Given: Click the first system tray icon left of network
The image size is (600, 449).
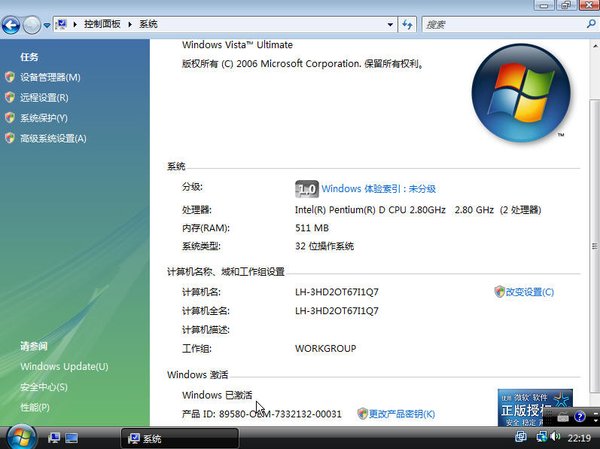Looking at the screenshot, I should (x=521, y=437).
